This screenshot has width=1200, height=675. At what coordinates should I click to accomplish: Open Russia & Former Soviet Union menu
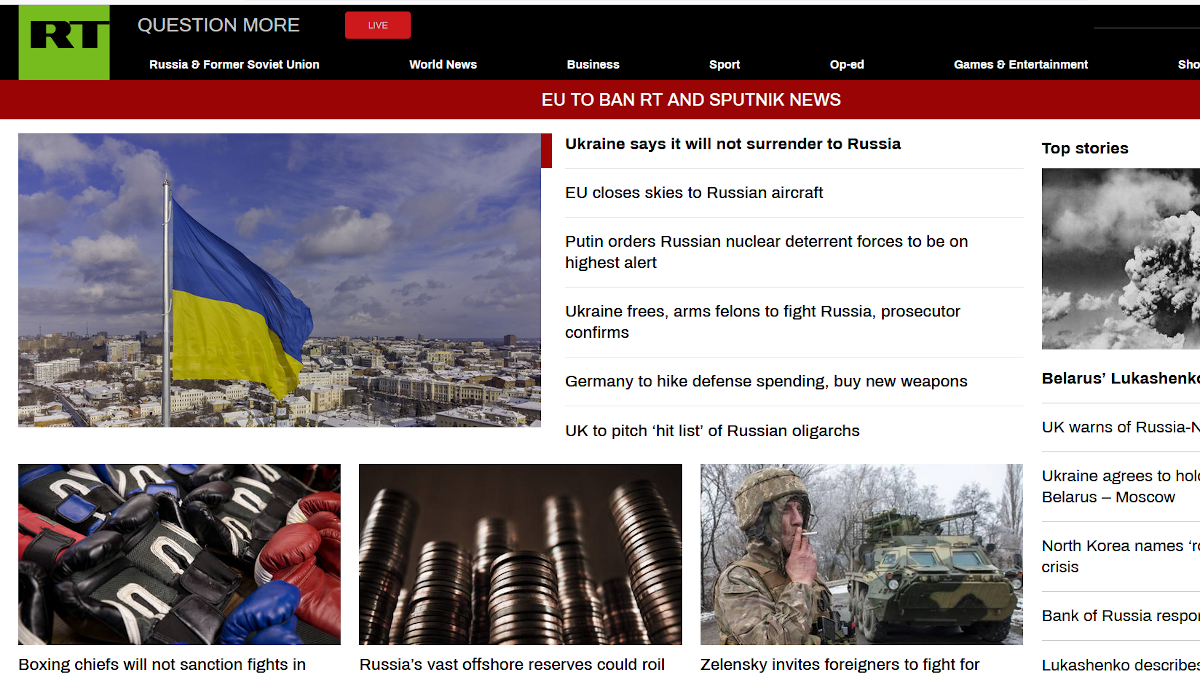click(234, 64)
